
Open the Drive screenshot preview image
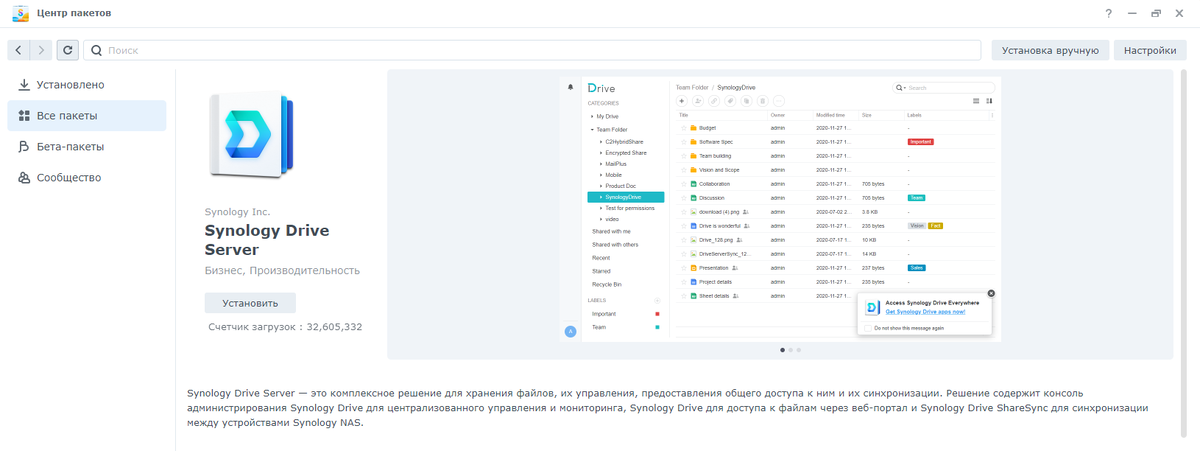click(x=780, y=207)
